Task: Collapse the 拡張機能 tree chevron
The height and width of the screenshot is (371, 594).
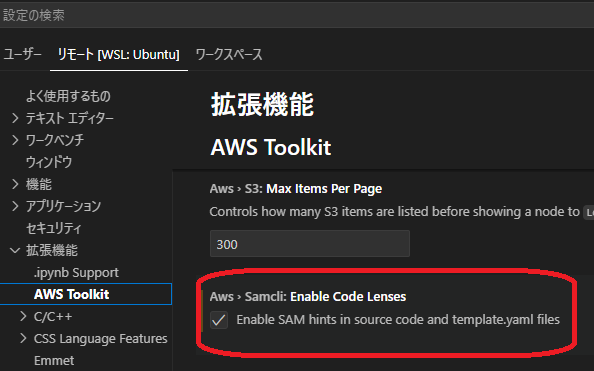Action: click(x=15, y=250)
